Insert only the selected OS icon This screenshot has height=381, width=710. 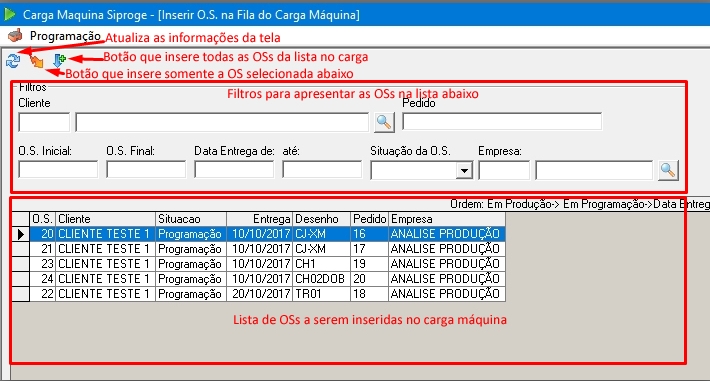point(37,61)
